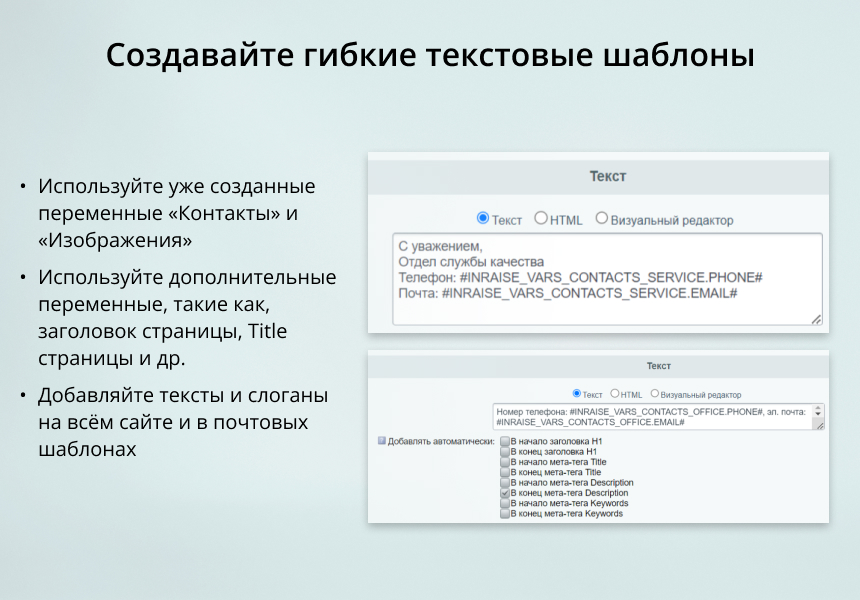Select the «Текст» radio in the lower panel
Image resolution: width=860 pixels, height=600 pixels.
[x=577, y=393]
